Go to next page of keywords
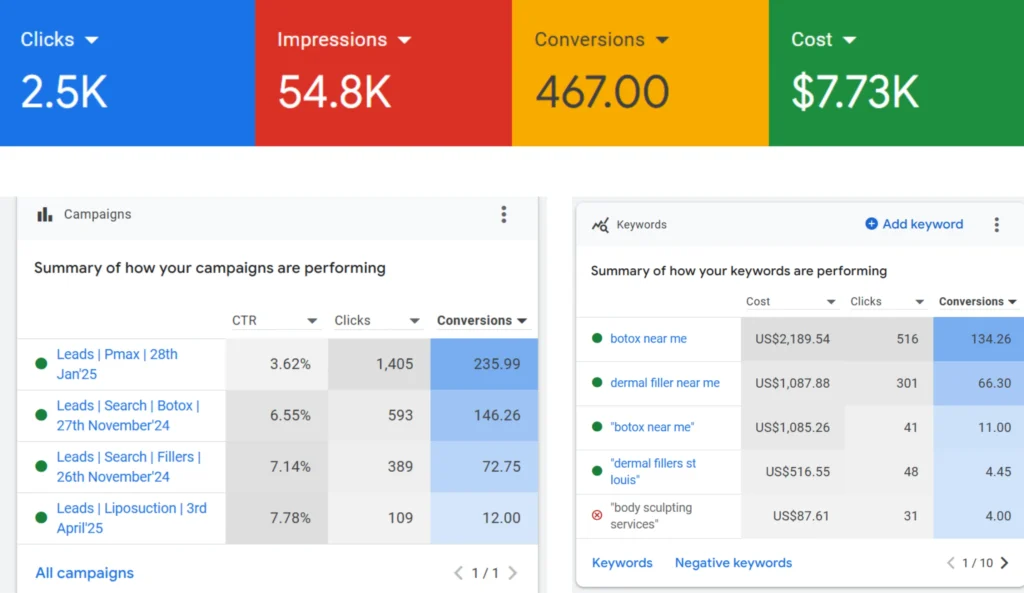The image size is (1024, 593). click(1005, 563)
